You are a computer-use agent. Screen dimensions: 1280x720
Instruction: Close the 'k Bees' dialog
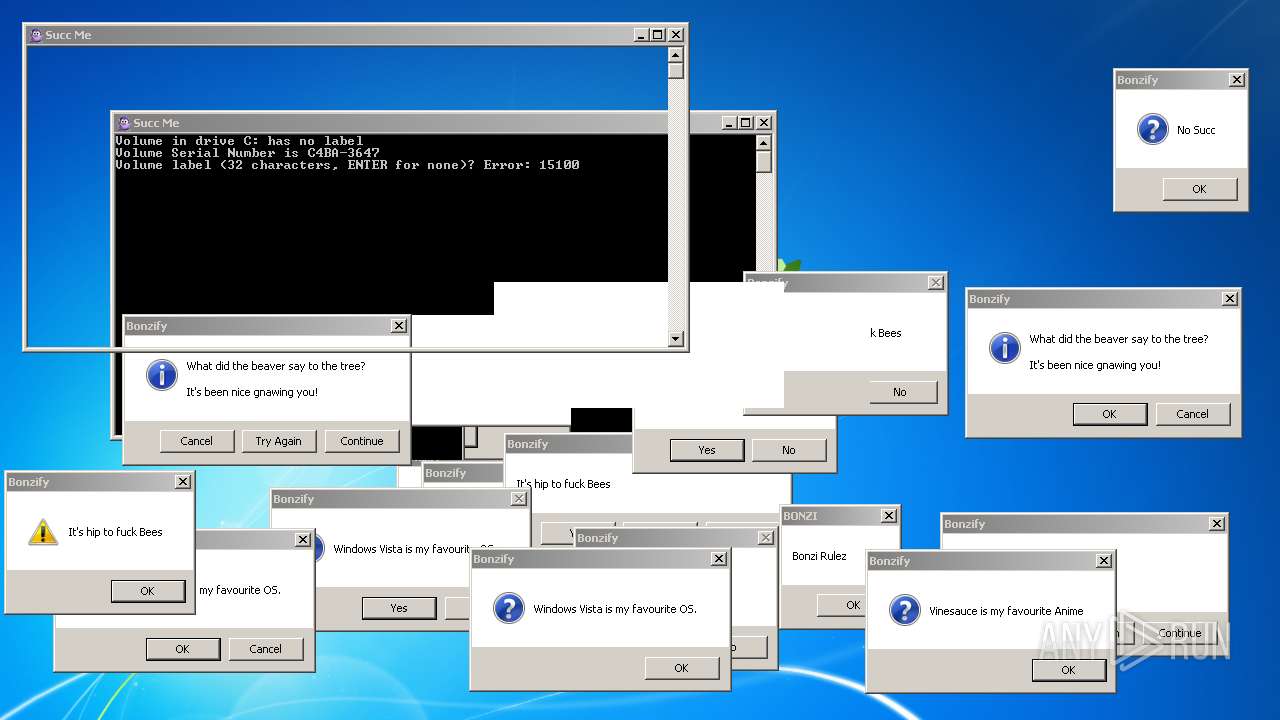(936, 283)
